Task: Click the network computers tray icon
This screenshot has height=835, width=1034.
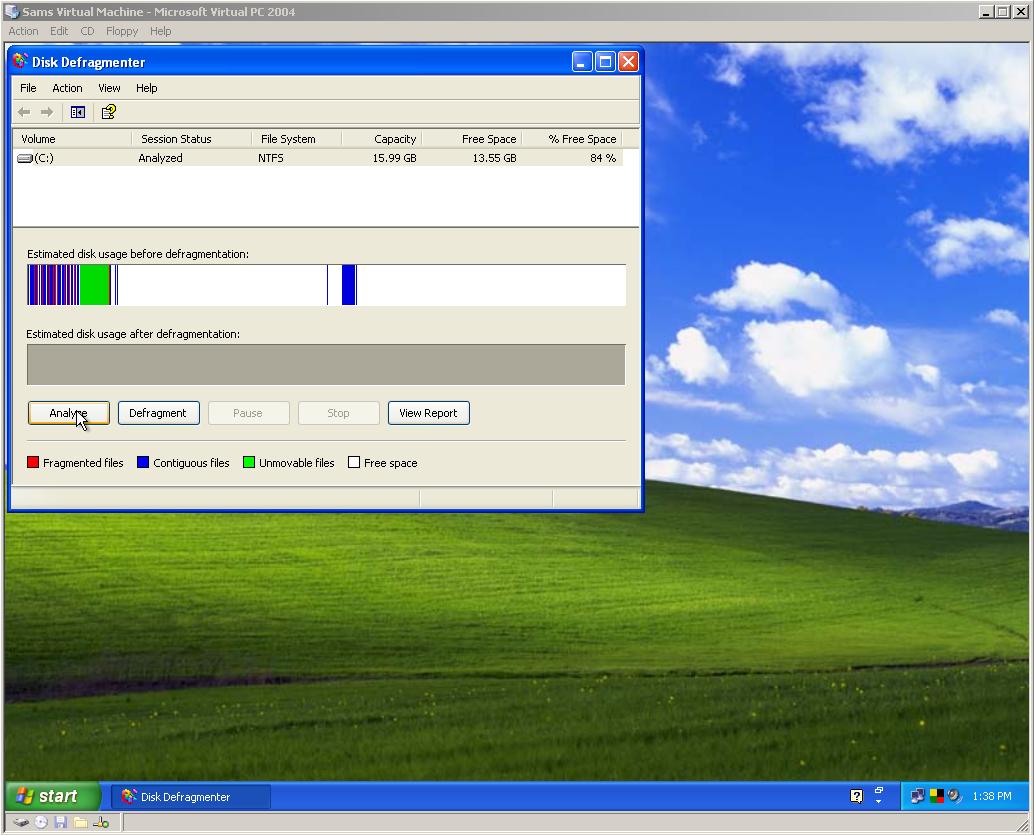Action: point(917,796)
